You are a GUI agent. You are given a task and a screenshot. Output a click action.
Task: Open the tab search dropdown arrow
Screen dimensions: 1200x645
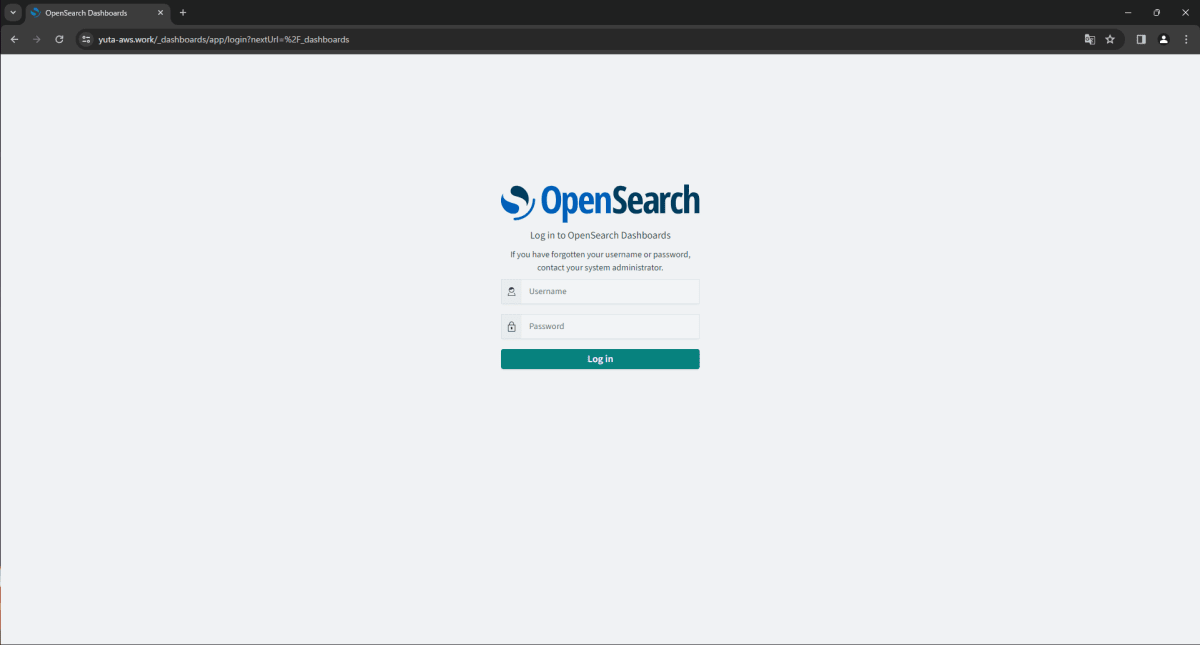click(12, 13)
